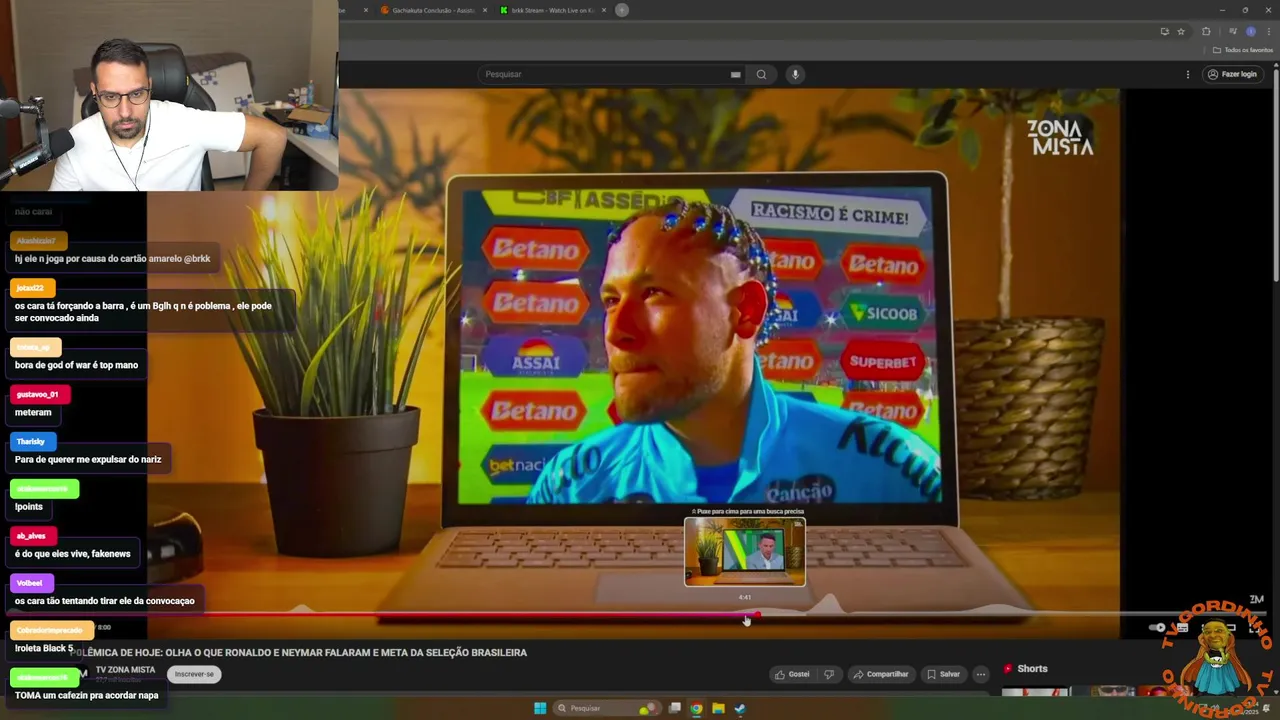Open Task View on the taskbar
1280x720 pixels.
pyautogui.click(x=675, y=708)
